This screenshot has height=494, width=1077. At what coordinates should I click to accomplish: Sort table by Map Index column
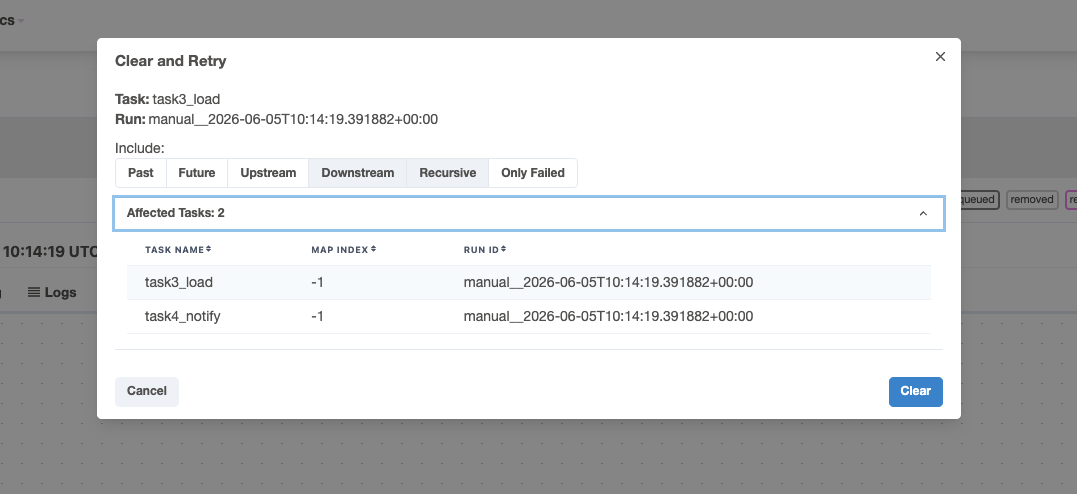344,249
